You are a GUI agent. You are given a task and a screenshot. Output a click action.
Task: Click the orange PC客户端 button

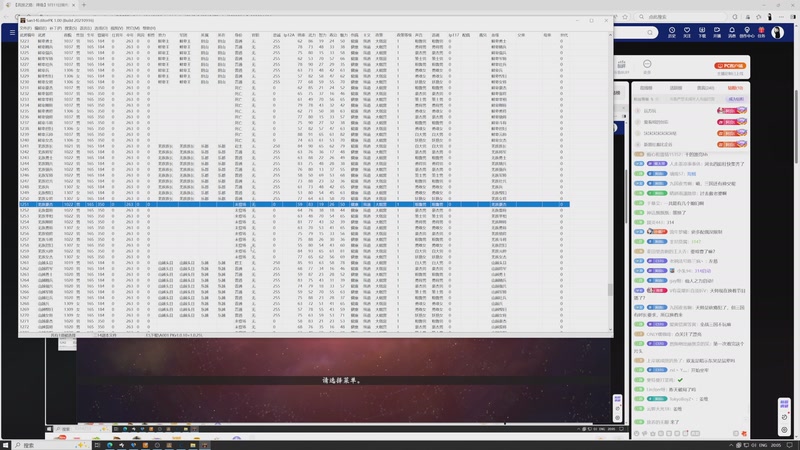[730, 66]
